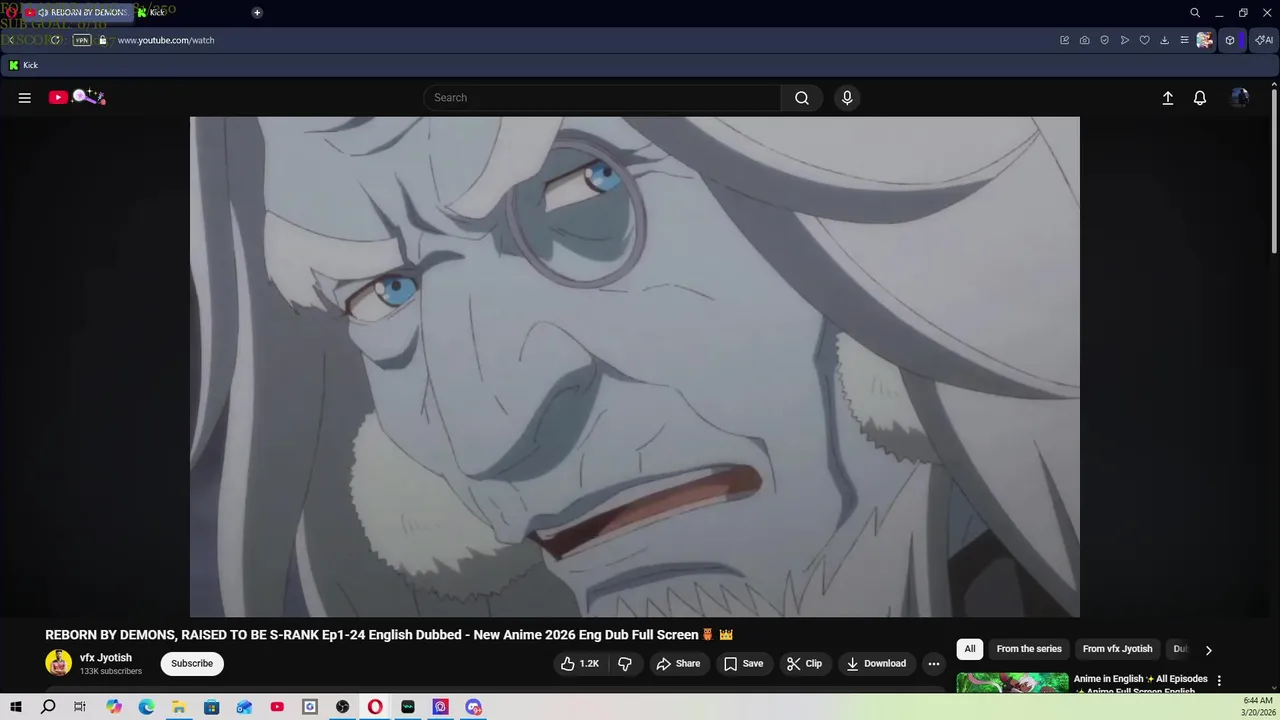The width and height of the screenshot is (1280, 720).
Task: Create a Clip from this video
Action: pyautogui.click(x=804, y=664)
